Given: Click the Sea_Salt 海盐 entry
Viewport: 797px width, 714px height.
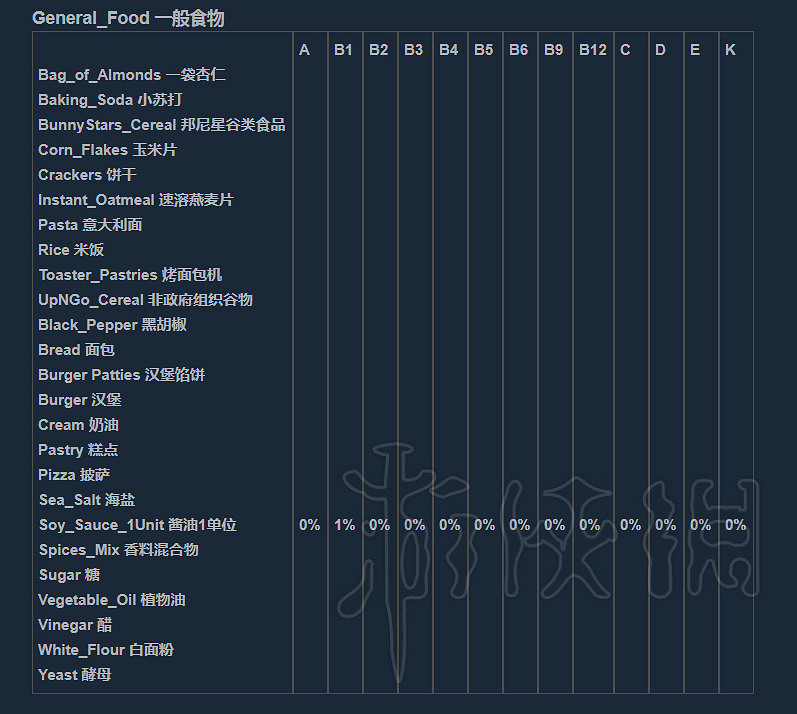Looking at the screenshot, I should [86, 500].
